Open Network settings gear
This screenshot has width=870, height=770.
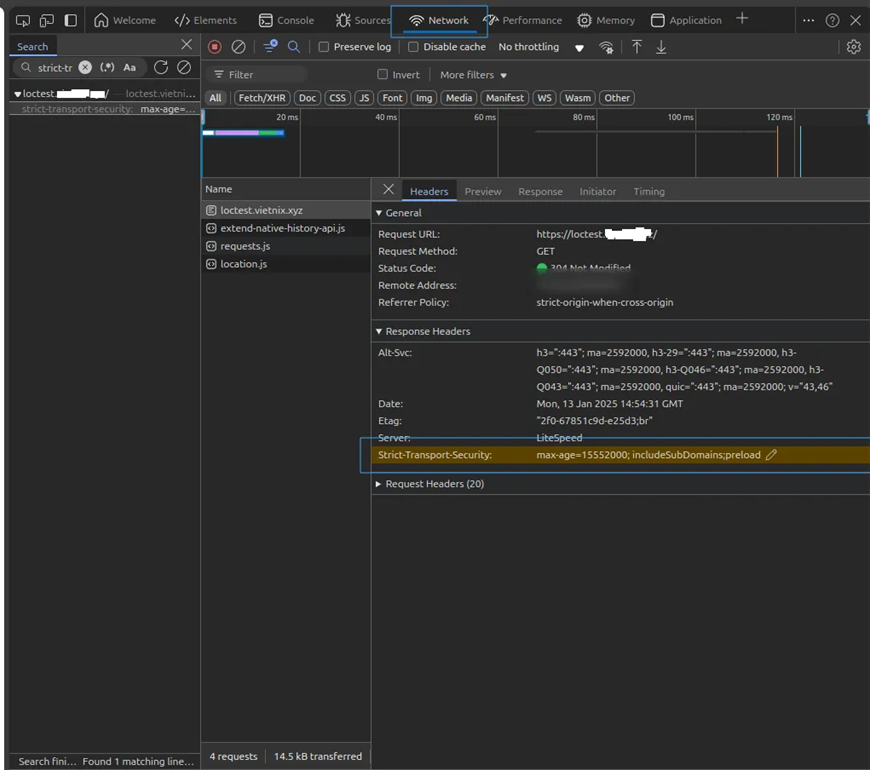(x=854, y=47)
